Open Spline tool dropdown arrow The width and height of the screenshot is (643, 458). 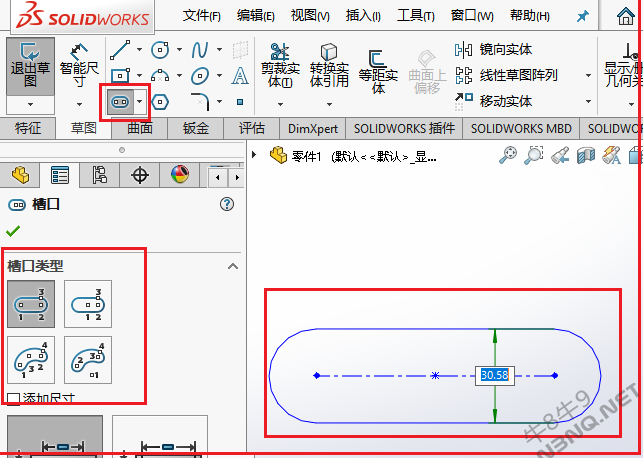pos(219,50)
